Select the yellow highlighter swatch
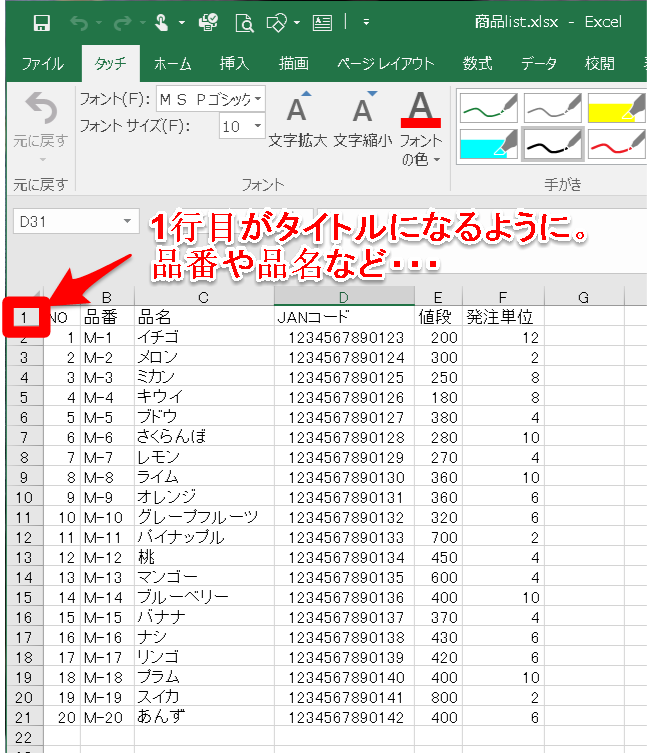 (x=617, y=108)
